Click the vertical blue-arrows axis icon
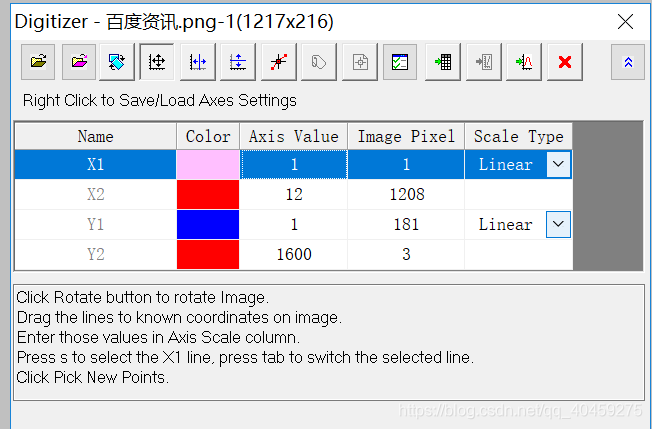 pos(238,62)
